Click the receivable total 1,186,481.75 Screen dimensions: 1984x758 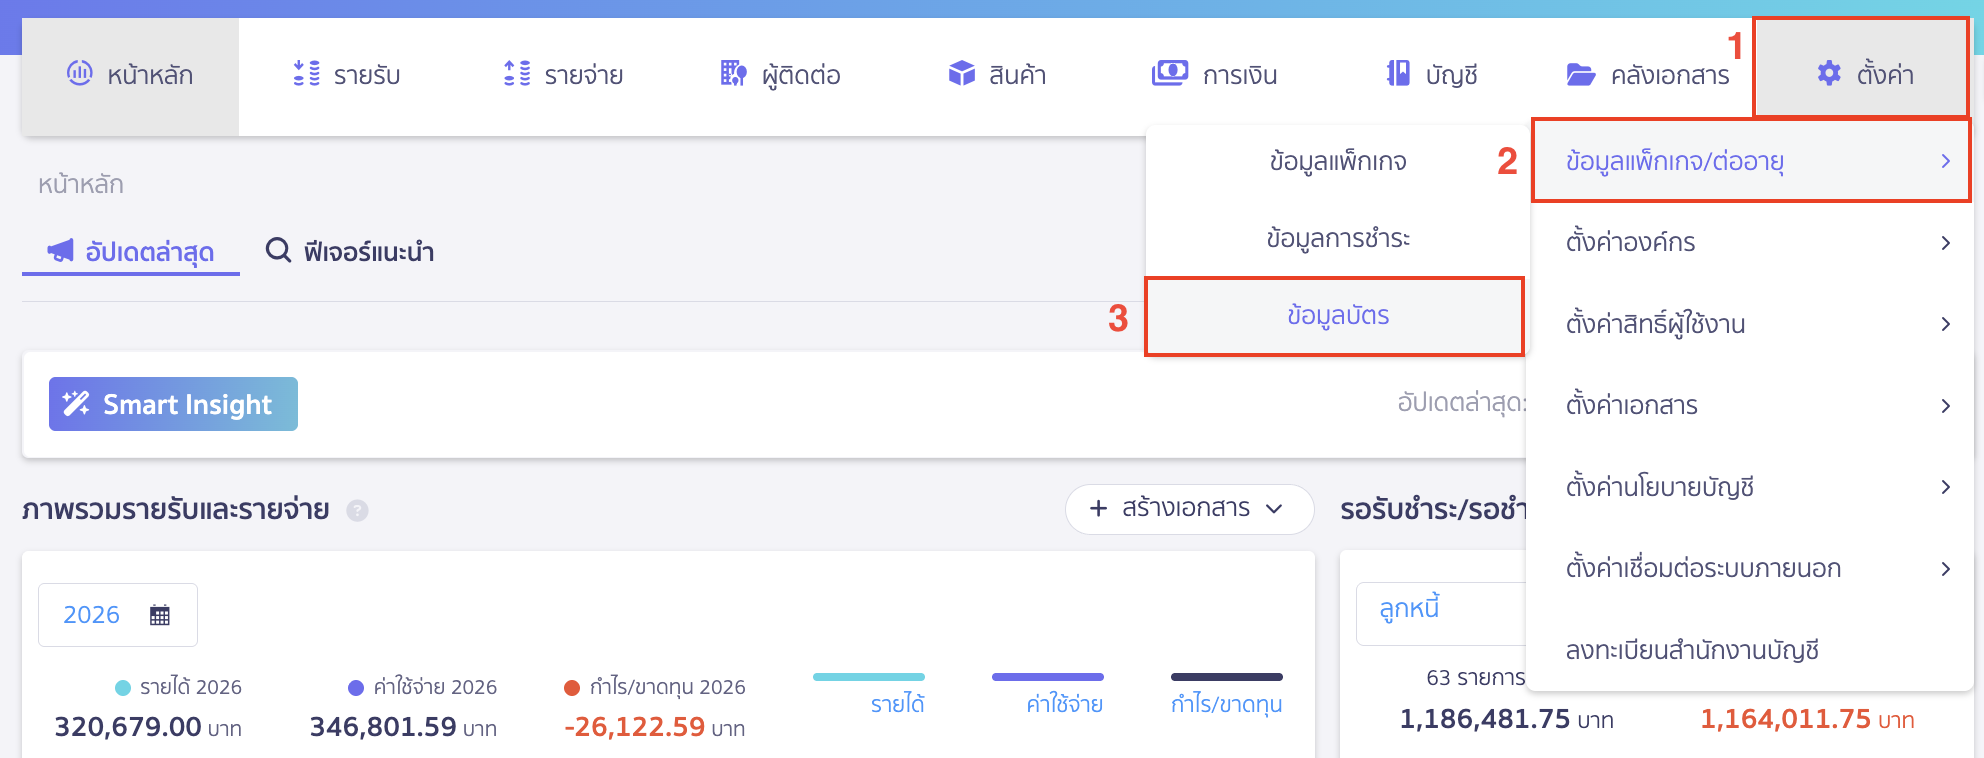(1485, 719)
